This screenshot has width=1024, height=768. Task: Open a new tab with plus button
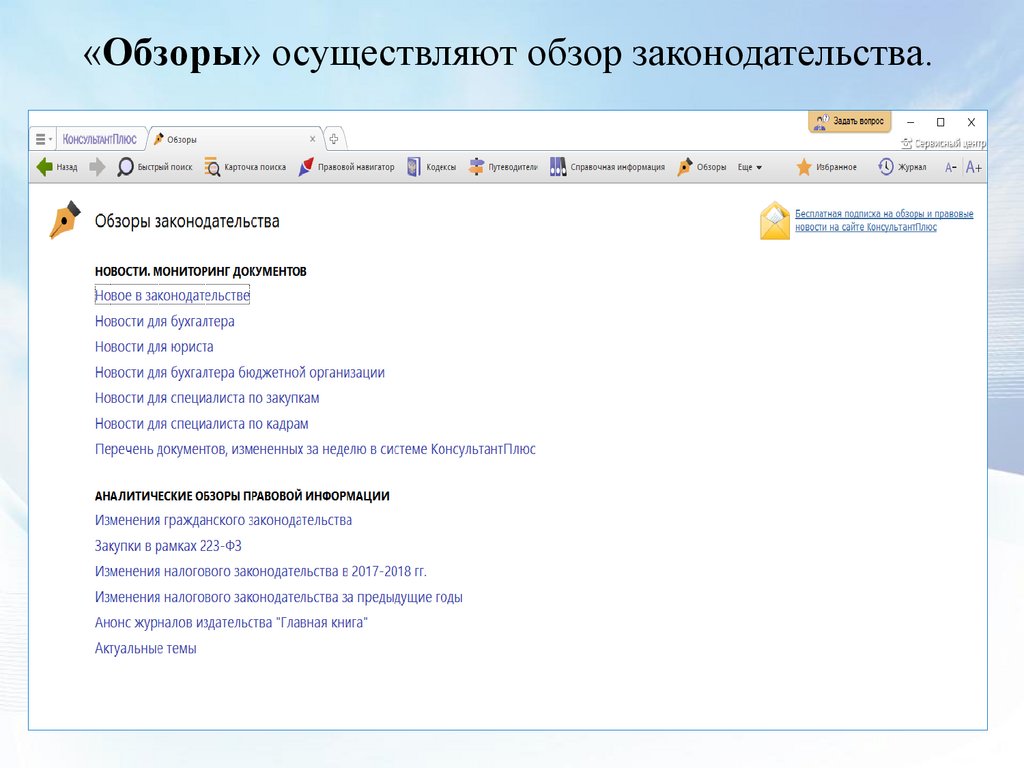click(x=334, y=139)
